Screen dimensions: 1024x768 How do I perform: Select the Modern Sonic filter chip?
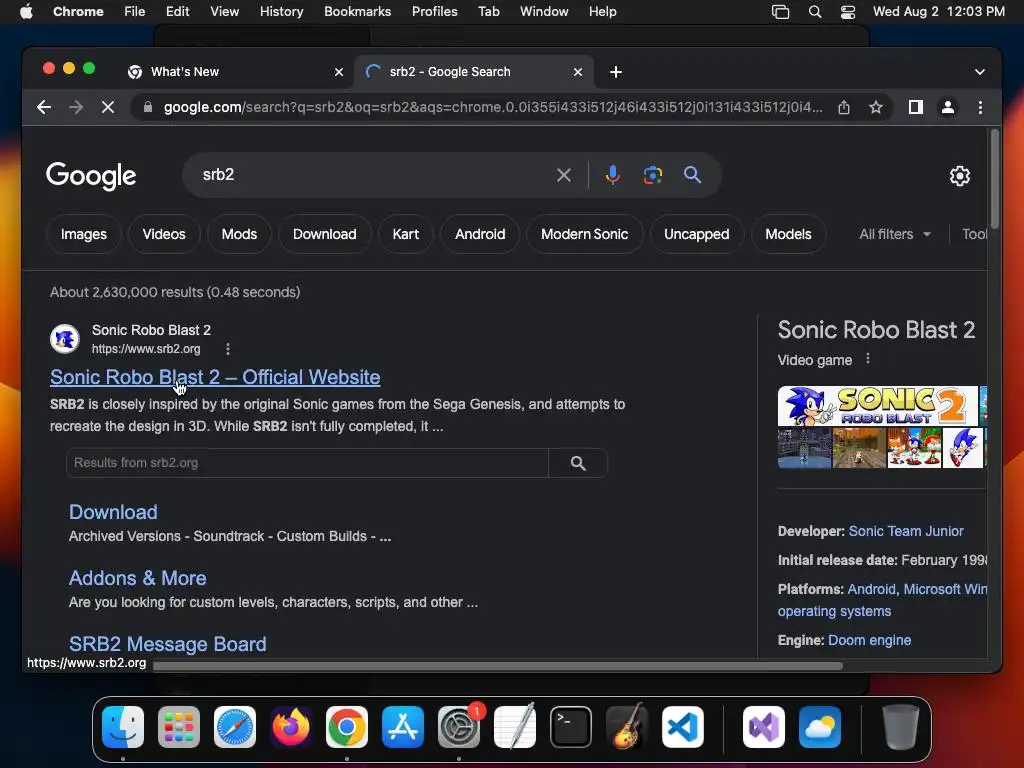pyautogui.click(x=584, y=234)
